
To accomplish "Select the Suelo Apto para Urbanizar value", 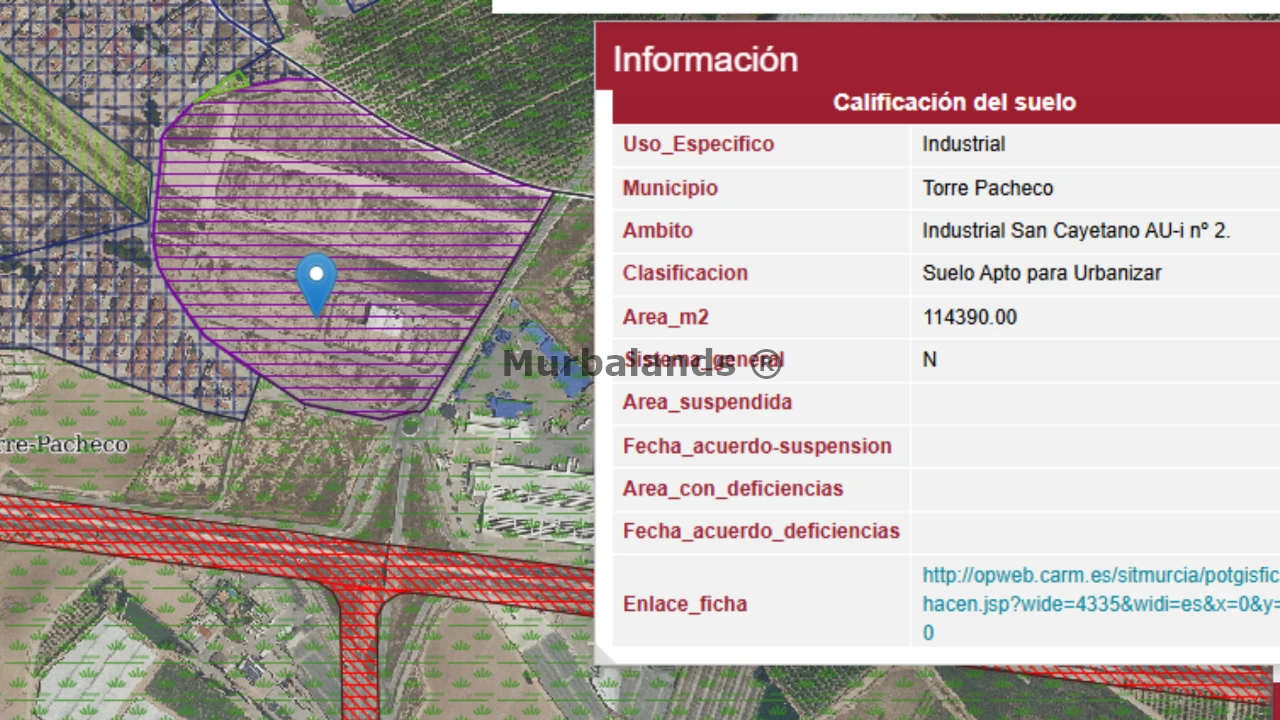I will [x=1041, y=273].
